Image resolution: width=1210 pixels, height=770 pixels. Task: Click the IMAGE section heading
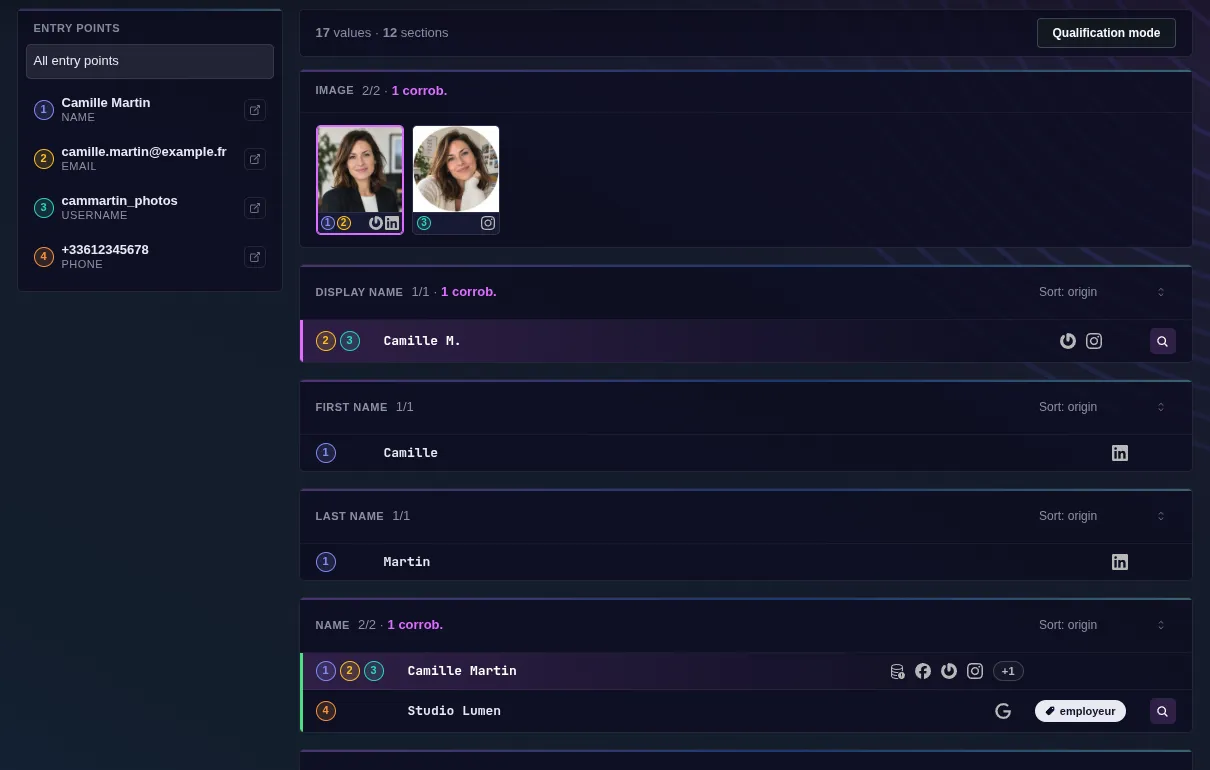335,91
